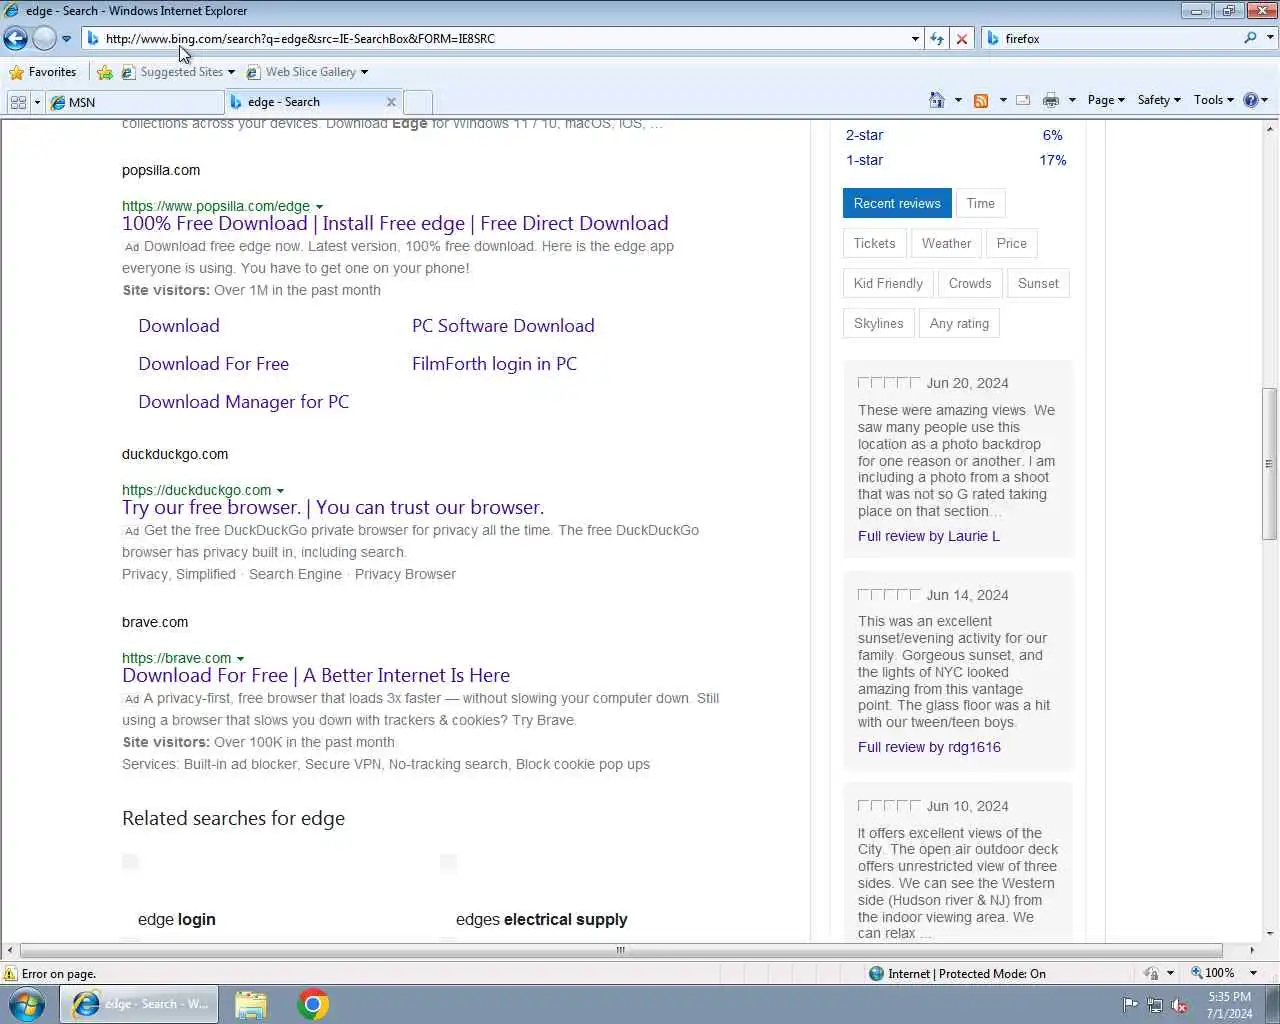
Task: Click the magnifier search icon
Action: click(1250, 38)
